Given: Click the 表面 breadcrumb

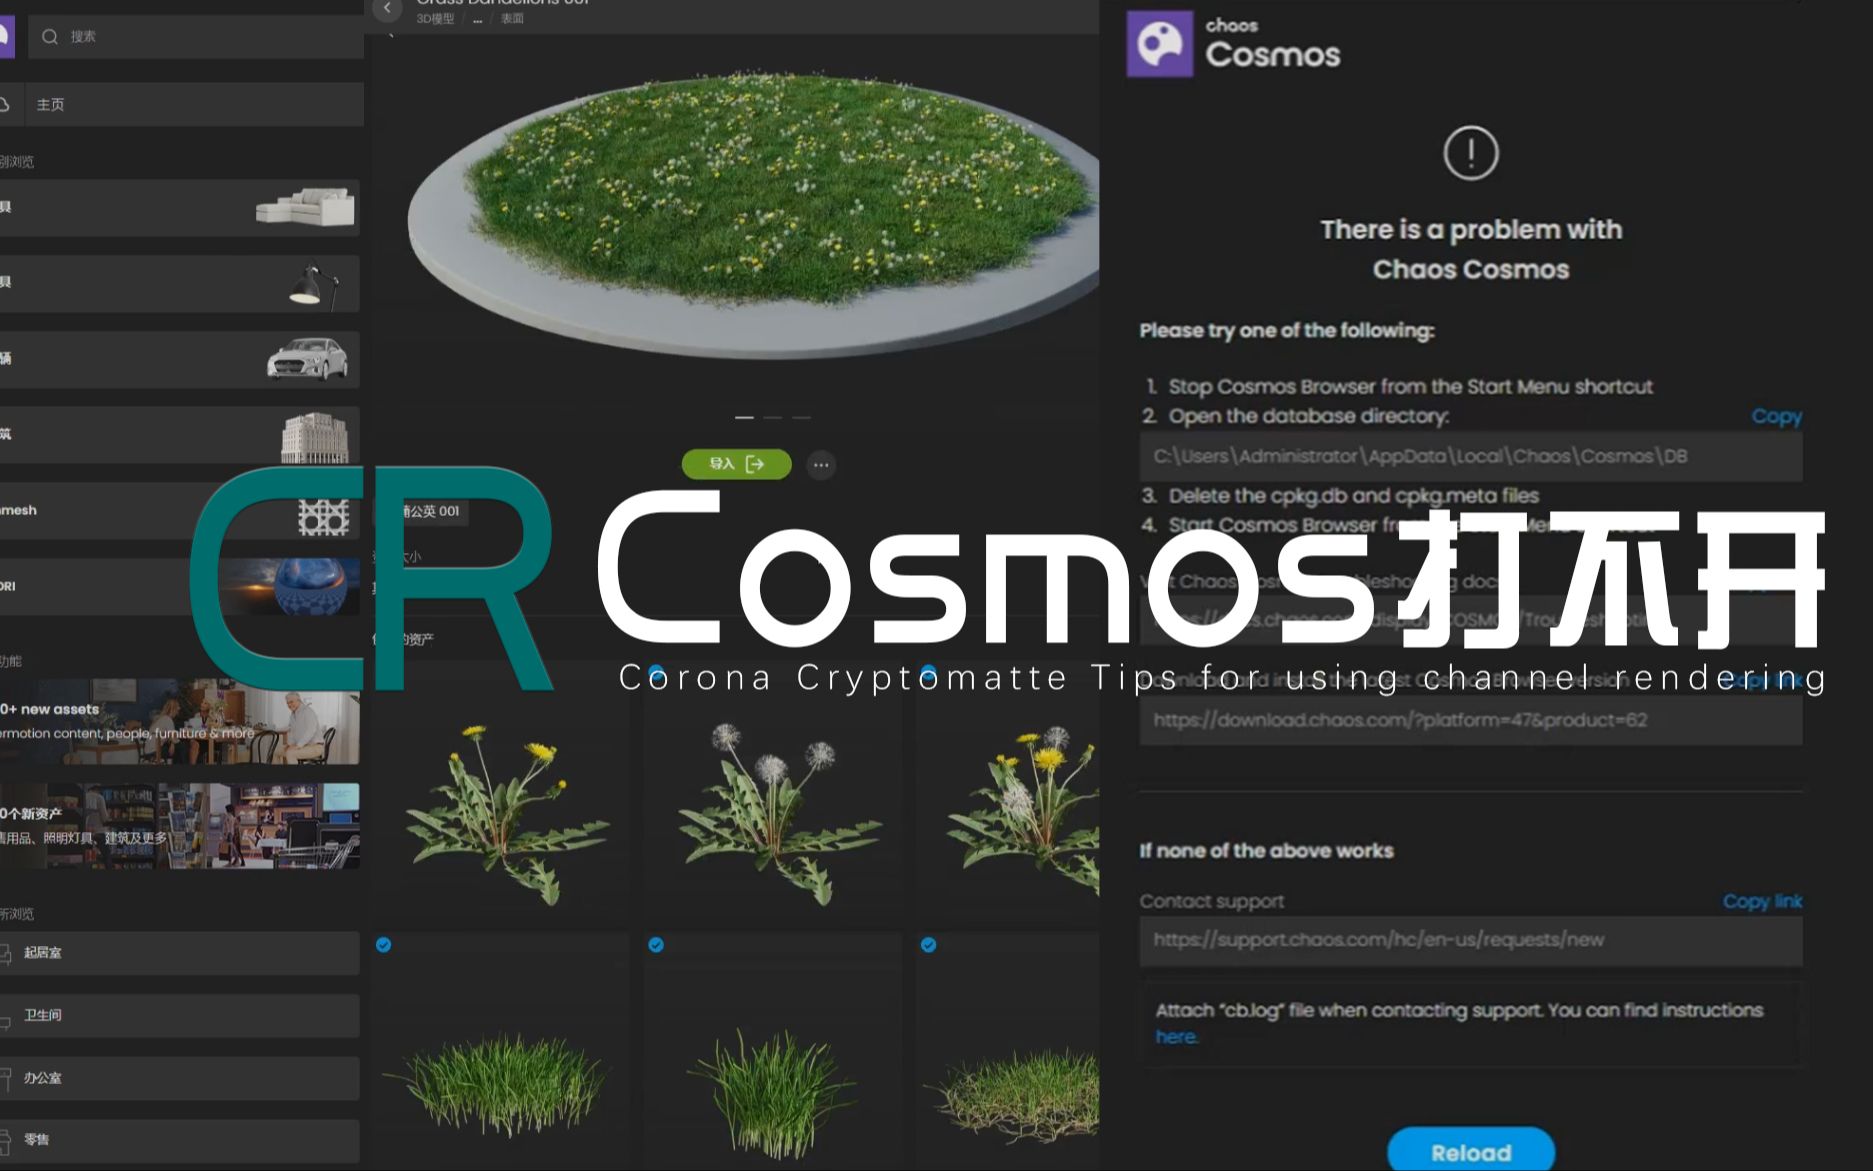Looking at the screenshot, I should [x=512, y=19].
